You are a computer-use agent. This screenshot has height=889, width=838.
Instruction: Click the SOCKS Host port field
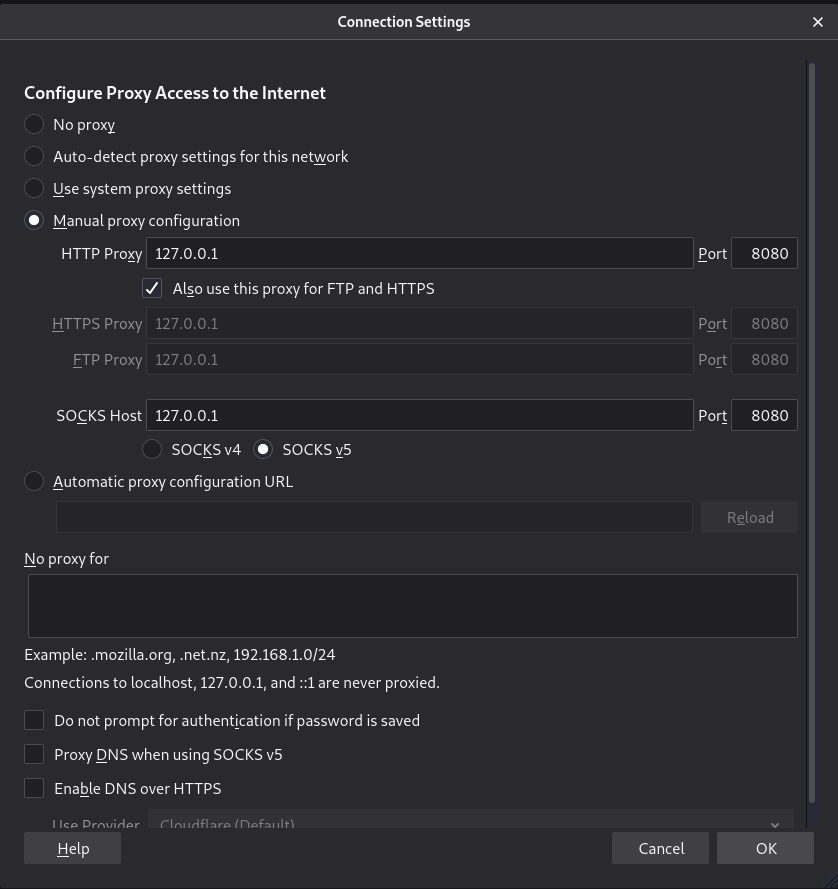[764, 416]
